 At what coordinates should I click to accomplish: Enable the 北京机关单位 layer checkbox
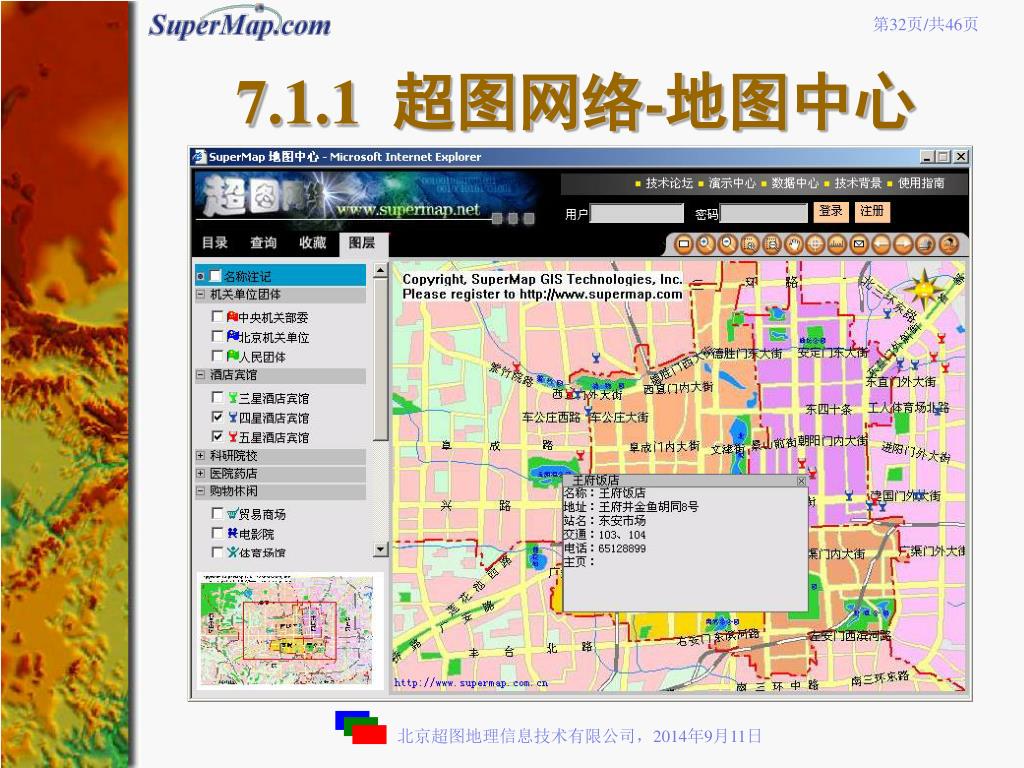(x=217, y=336)
